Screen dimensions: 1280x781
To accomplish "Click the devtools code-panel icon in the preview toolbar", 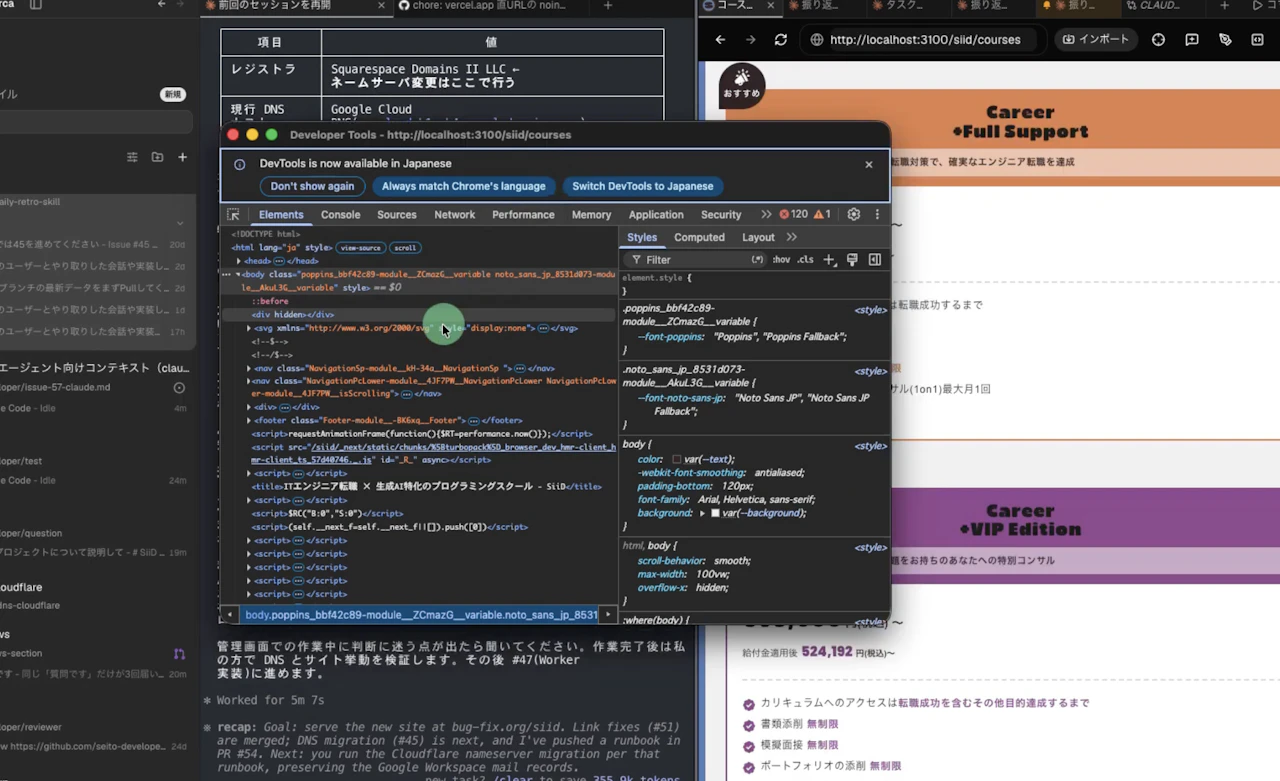I will point(1257,40).
